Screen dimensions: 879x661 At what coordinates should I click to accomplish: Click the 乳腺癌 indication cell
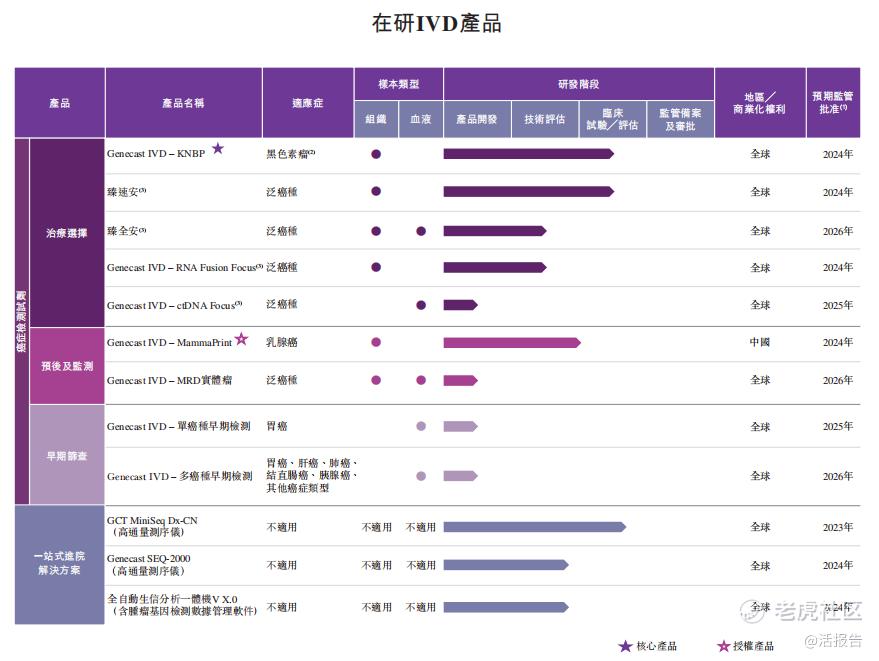coord(281,342)
